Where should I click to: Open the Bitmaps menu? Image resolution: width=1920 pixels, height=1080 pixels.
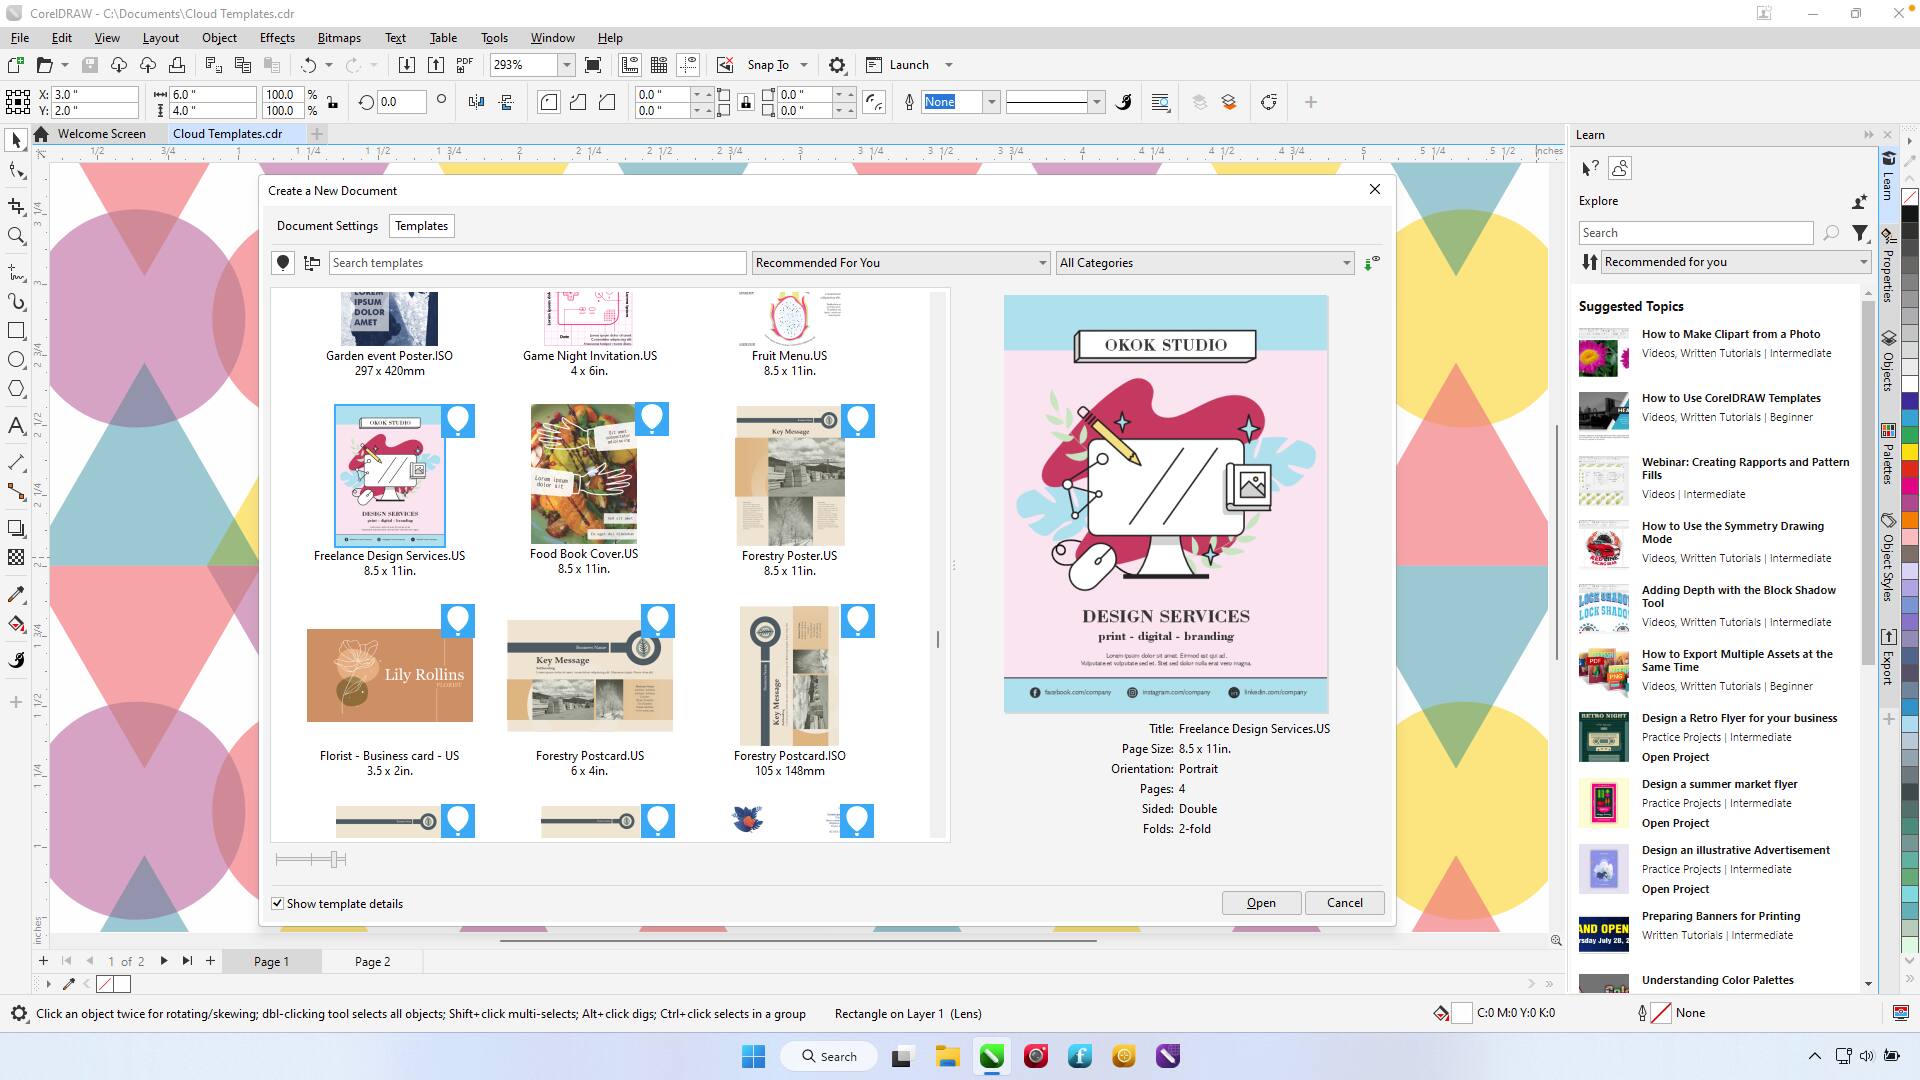pyautogui.click(x=338, y=38)
